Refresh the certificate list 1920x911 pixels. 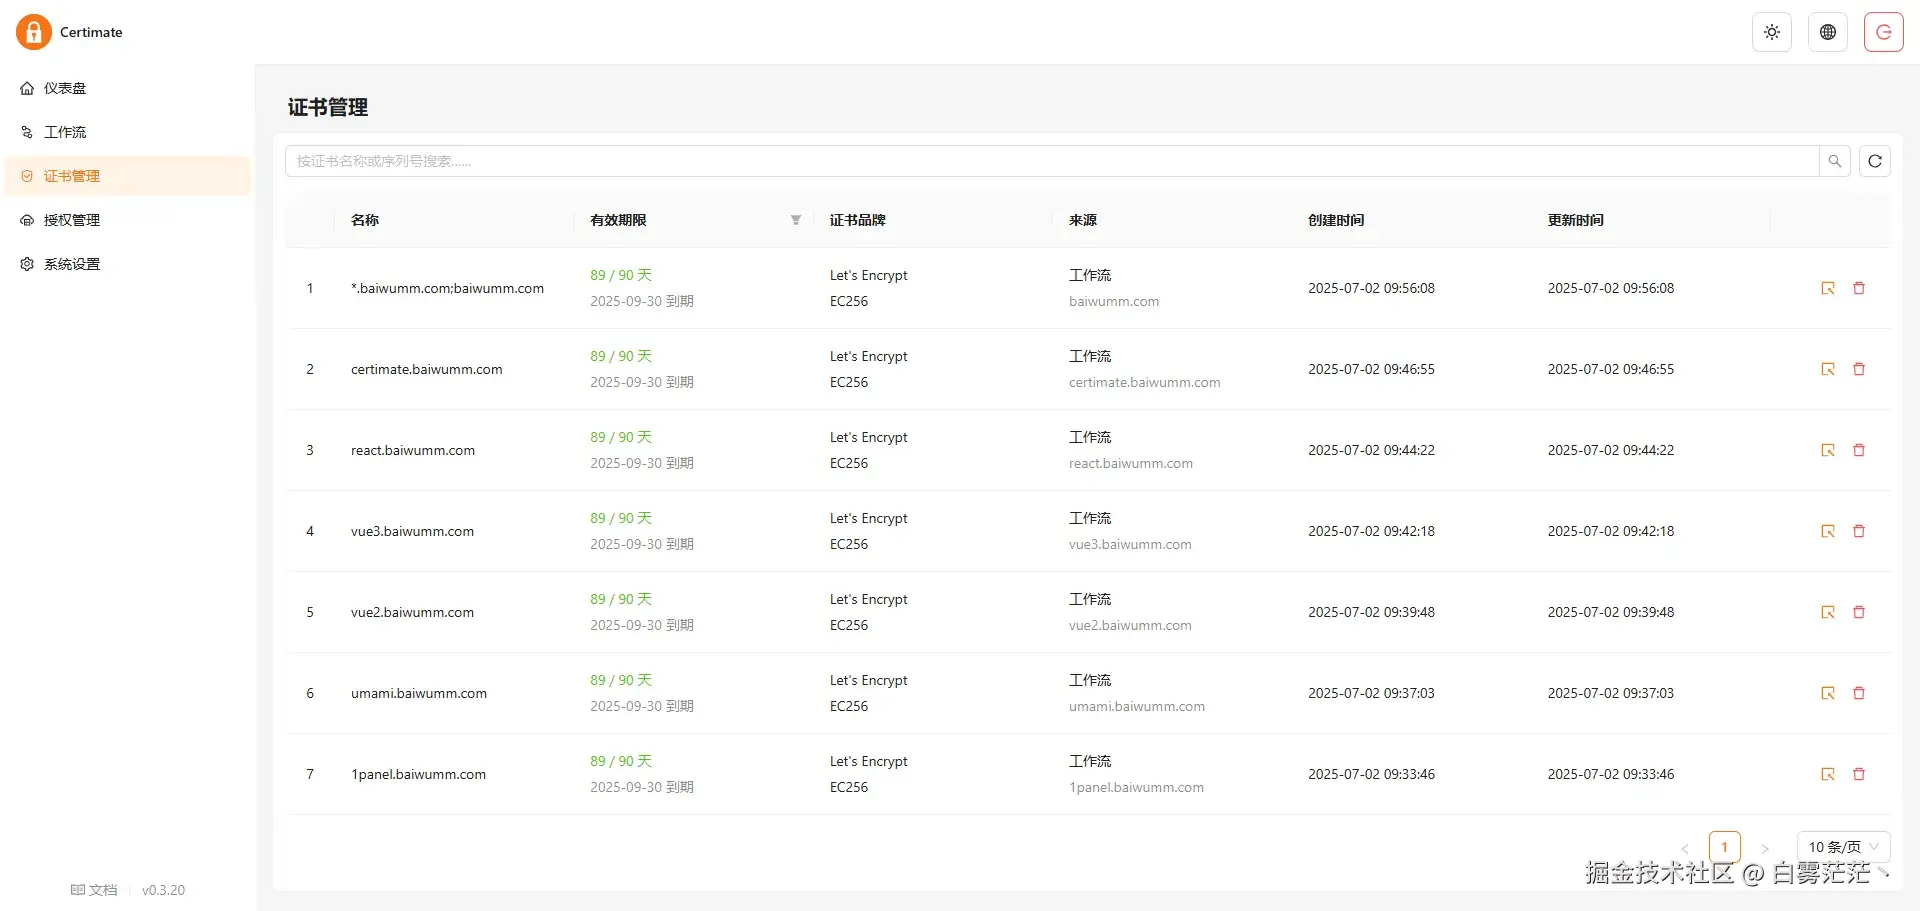click(1875, 161)
